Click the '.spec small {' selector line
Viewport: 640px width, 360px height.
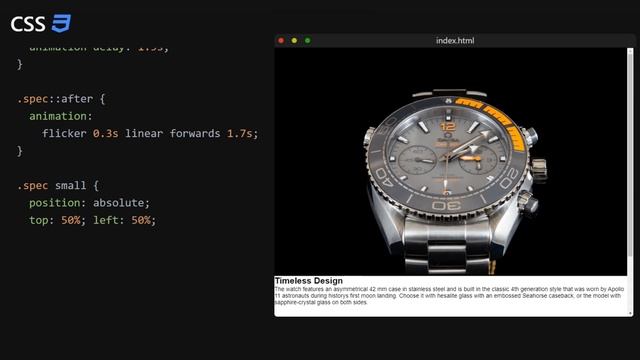point(58,185)
